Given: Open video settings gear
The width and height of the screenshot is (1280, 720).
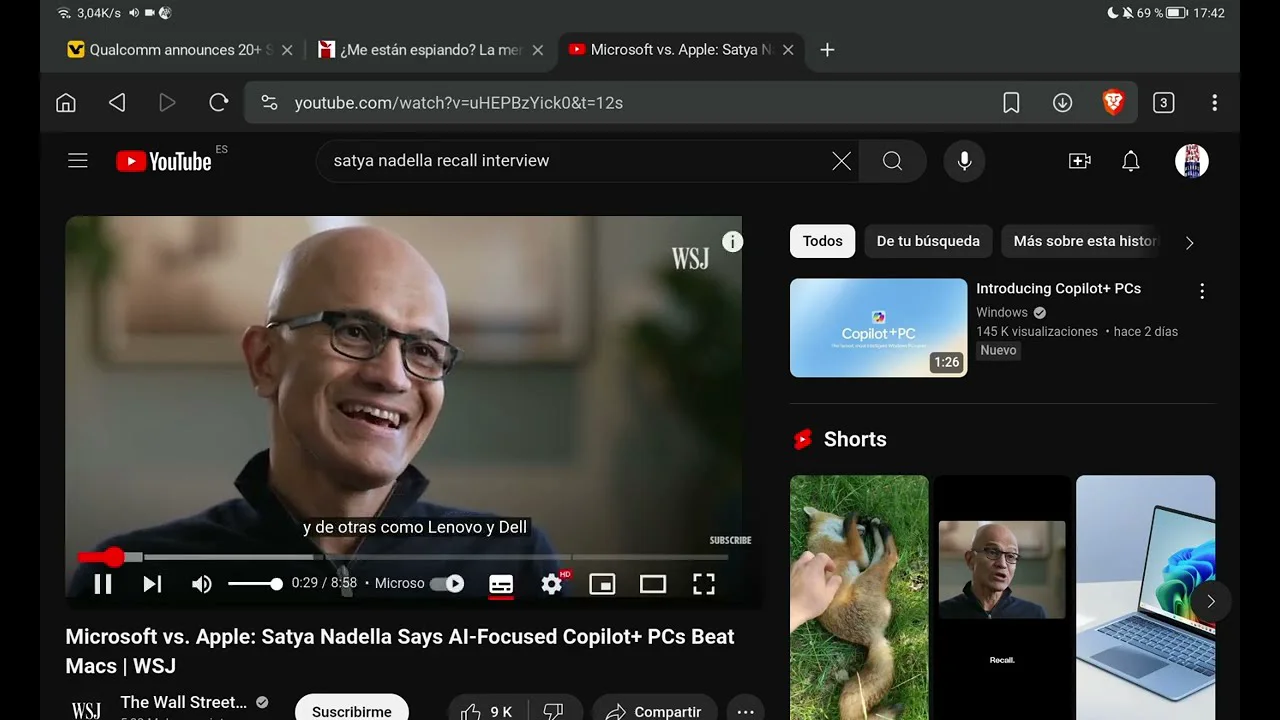Looking at the screenshot, I should (x=552, y=584).
